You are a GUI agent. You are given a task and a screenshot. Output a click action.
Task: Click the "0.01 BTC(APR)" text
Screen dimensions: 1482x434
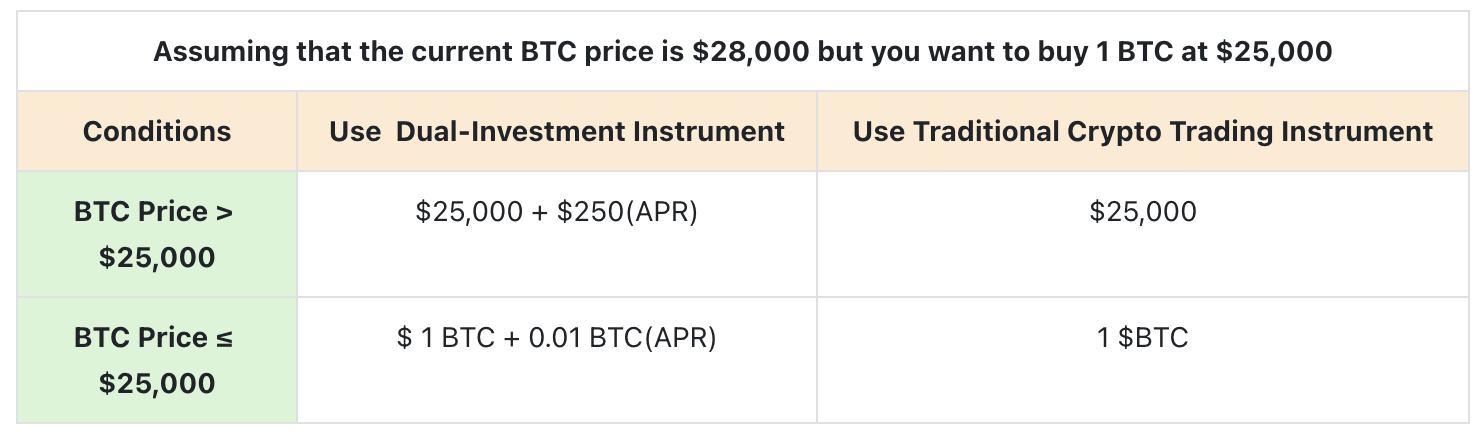(622, 338)
